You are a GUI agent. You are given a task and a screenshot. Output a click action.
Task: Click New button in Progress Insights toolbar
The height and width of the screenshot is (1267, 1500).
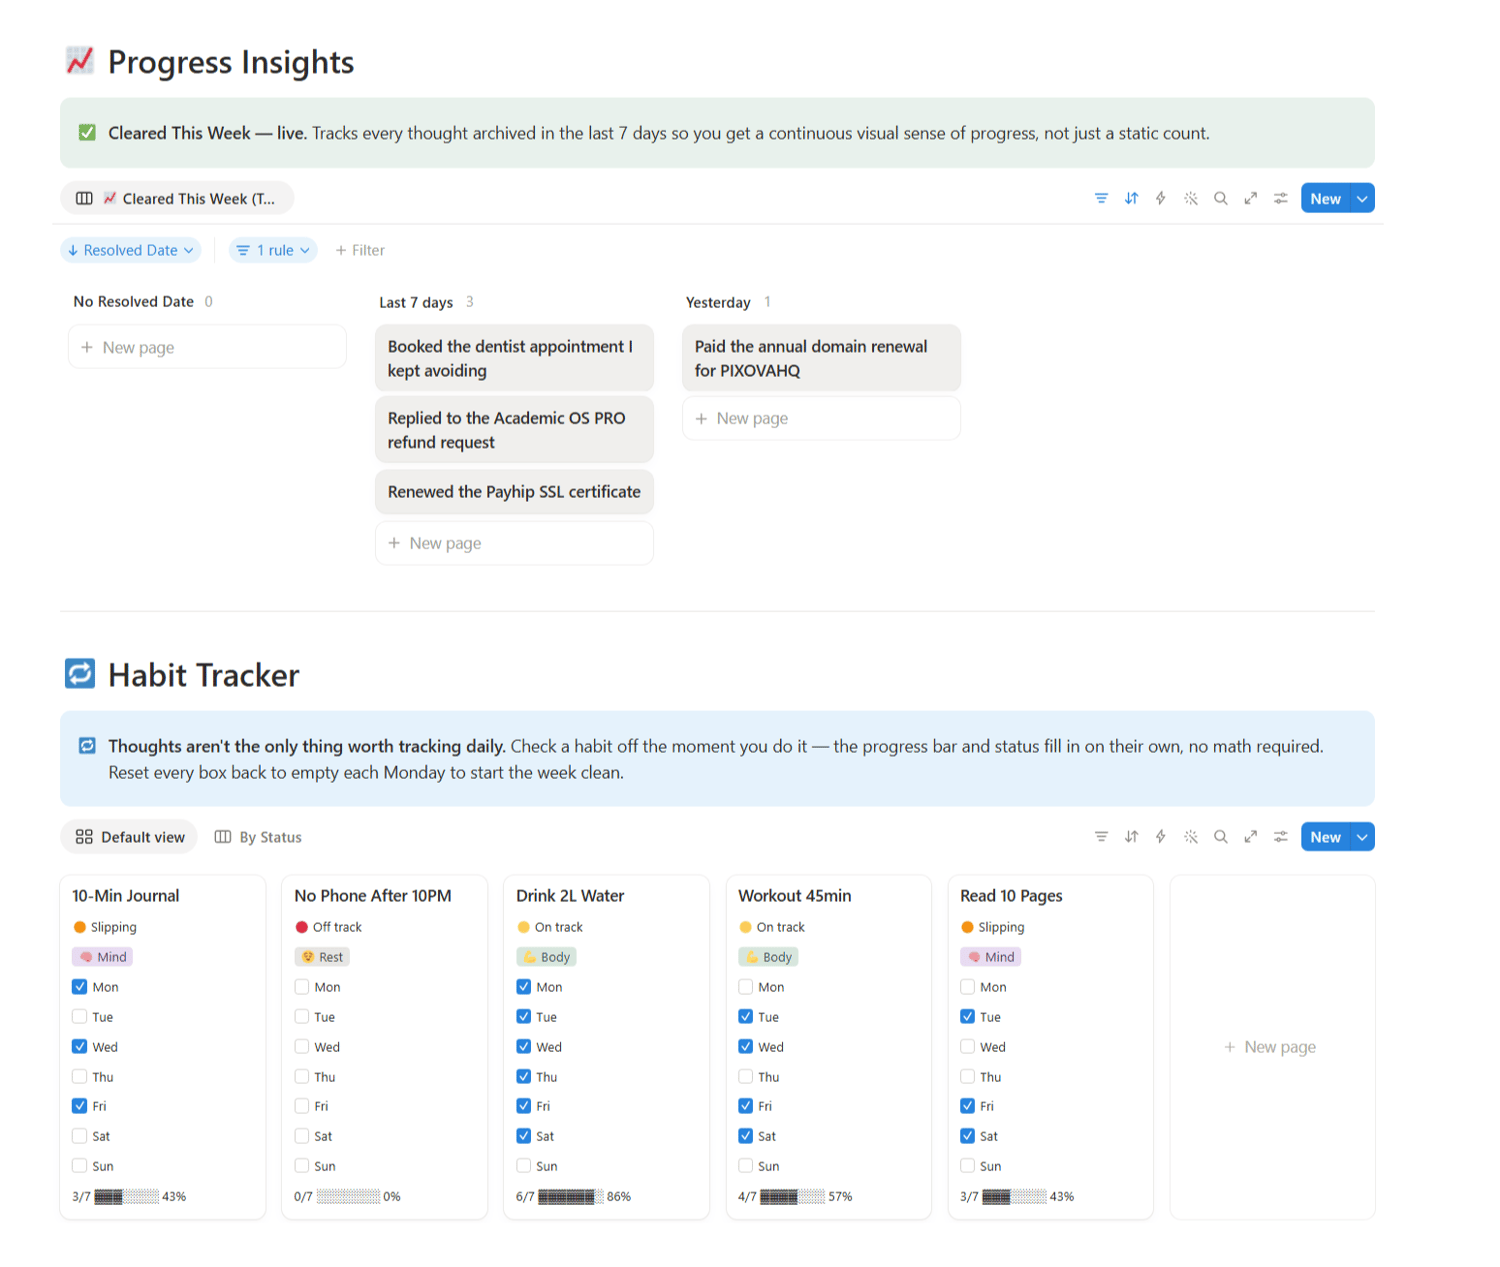point(1325,198)
